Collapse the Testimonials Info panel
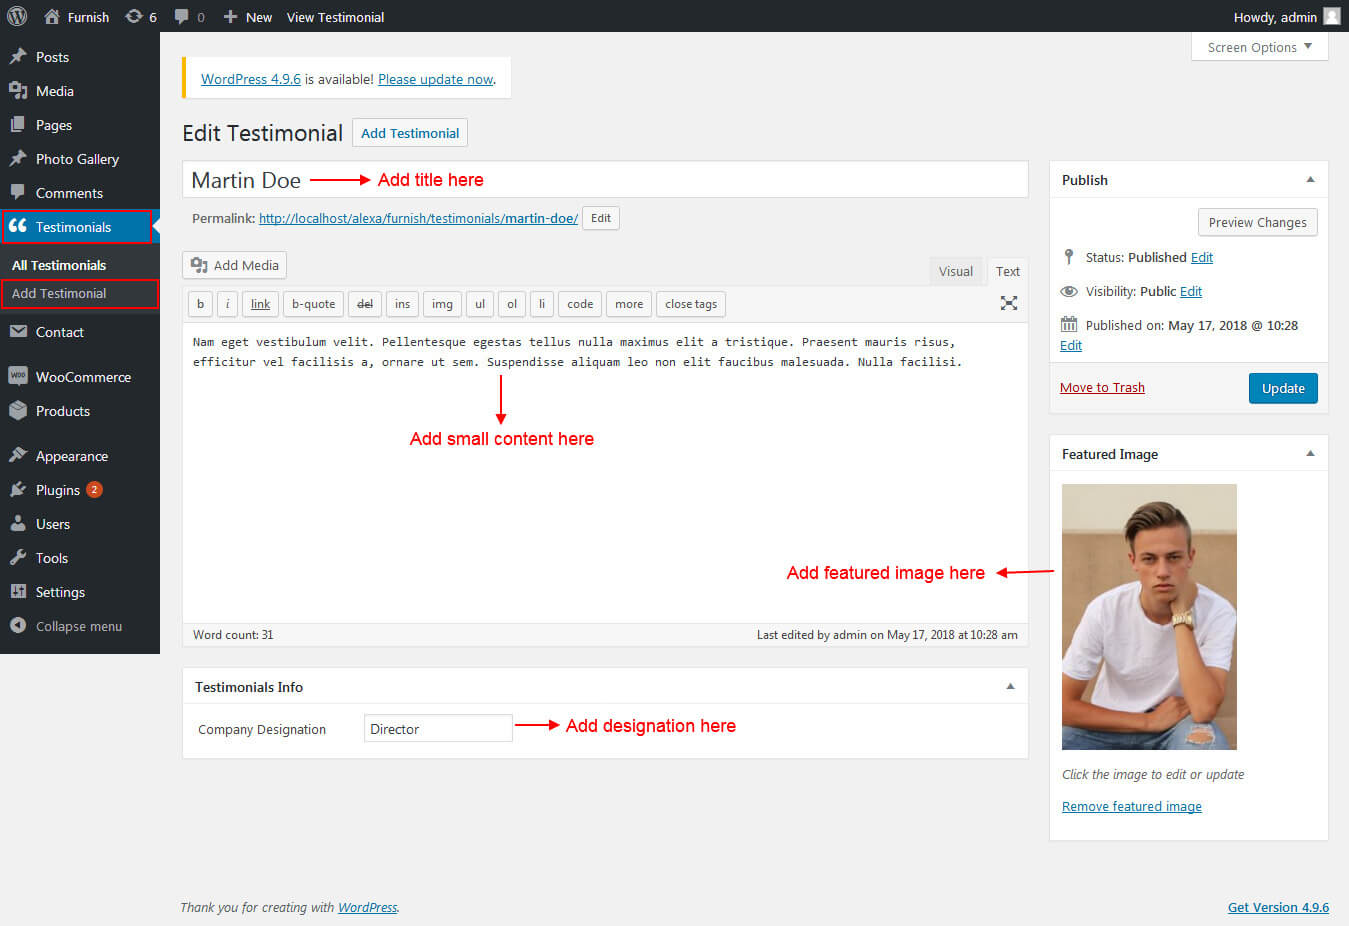The image size is (1349, 926). point(1010,687)
